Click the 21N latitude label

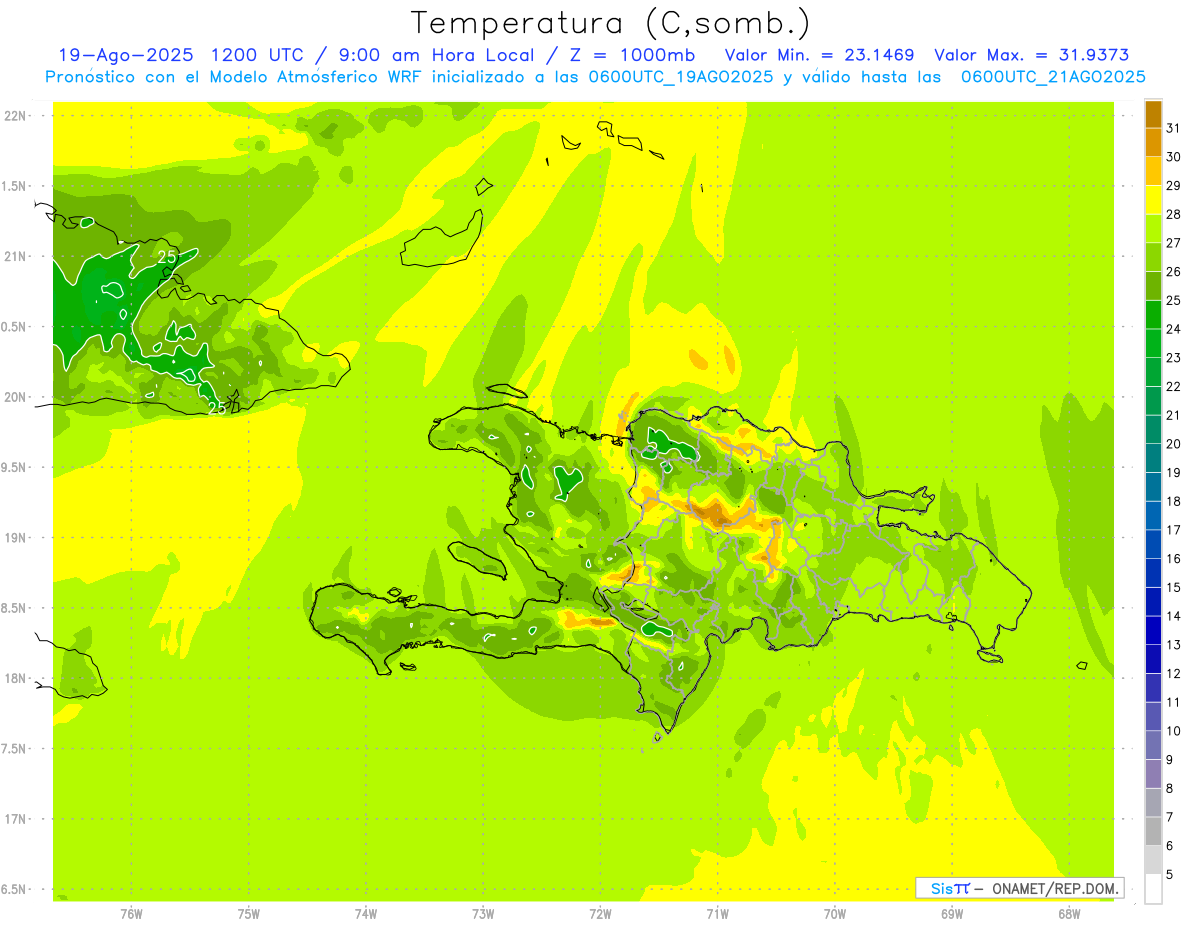pyautogui.click(x=16, y=256)
